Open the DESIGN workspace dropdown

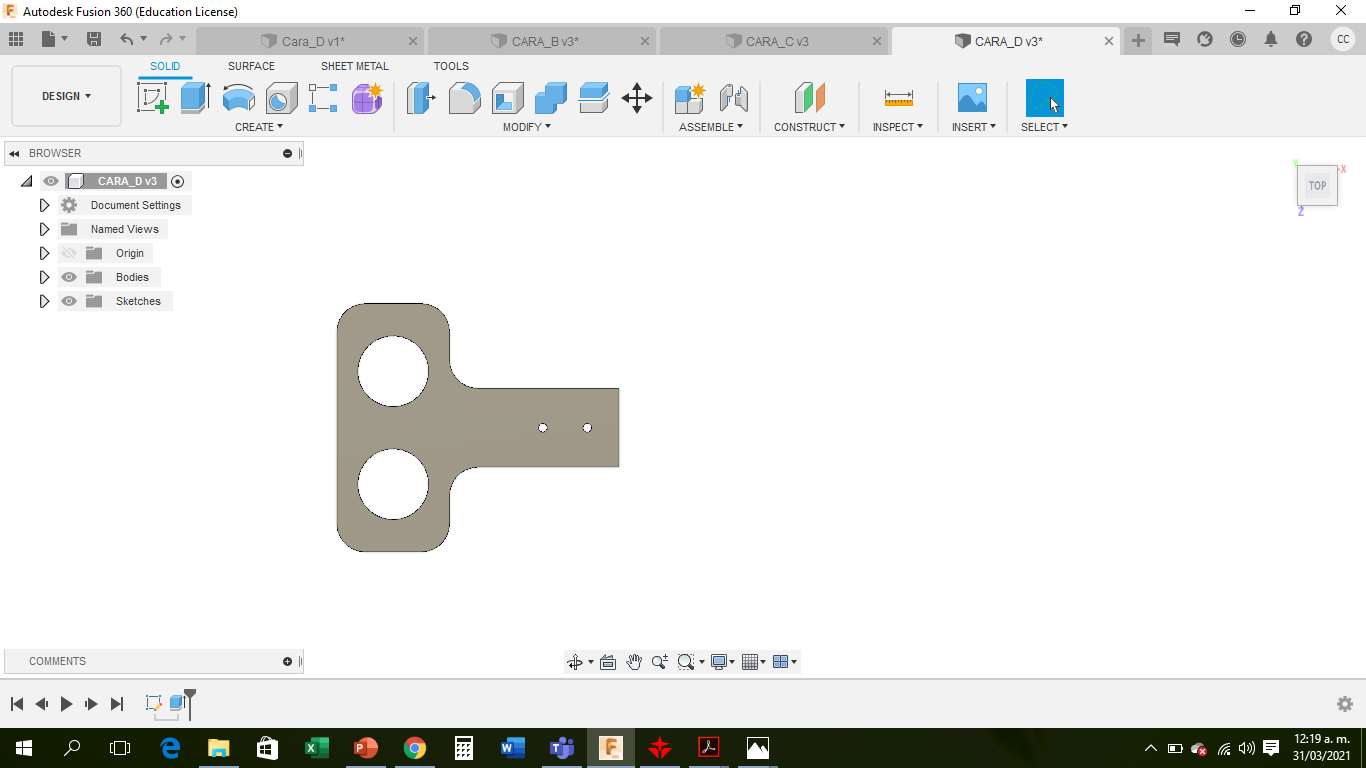pos(66,96)
